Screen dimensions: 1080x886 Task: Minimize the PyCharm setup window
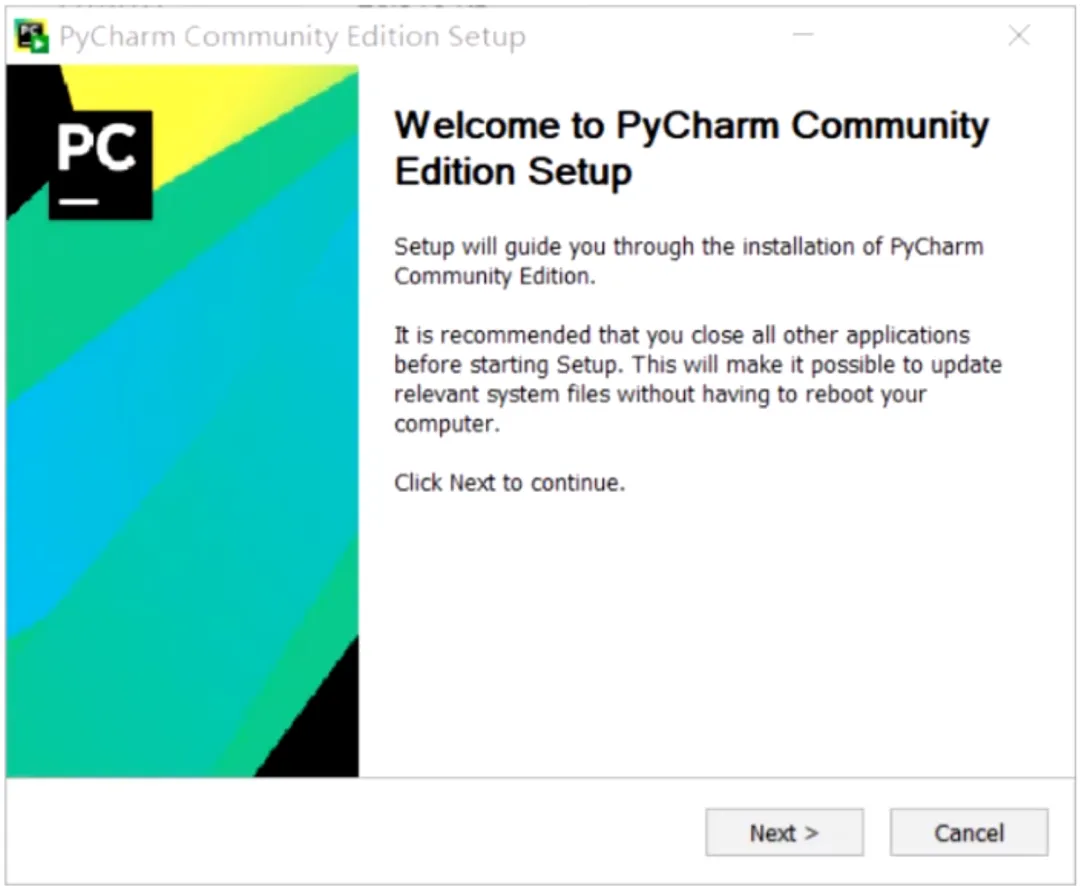click(803, 34)
